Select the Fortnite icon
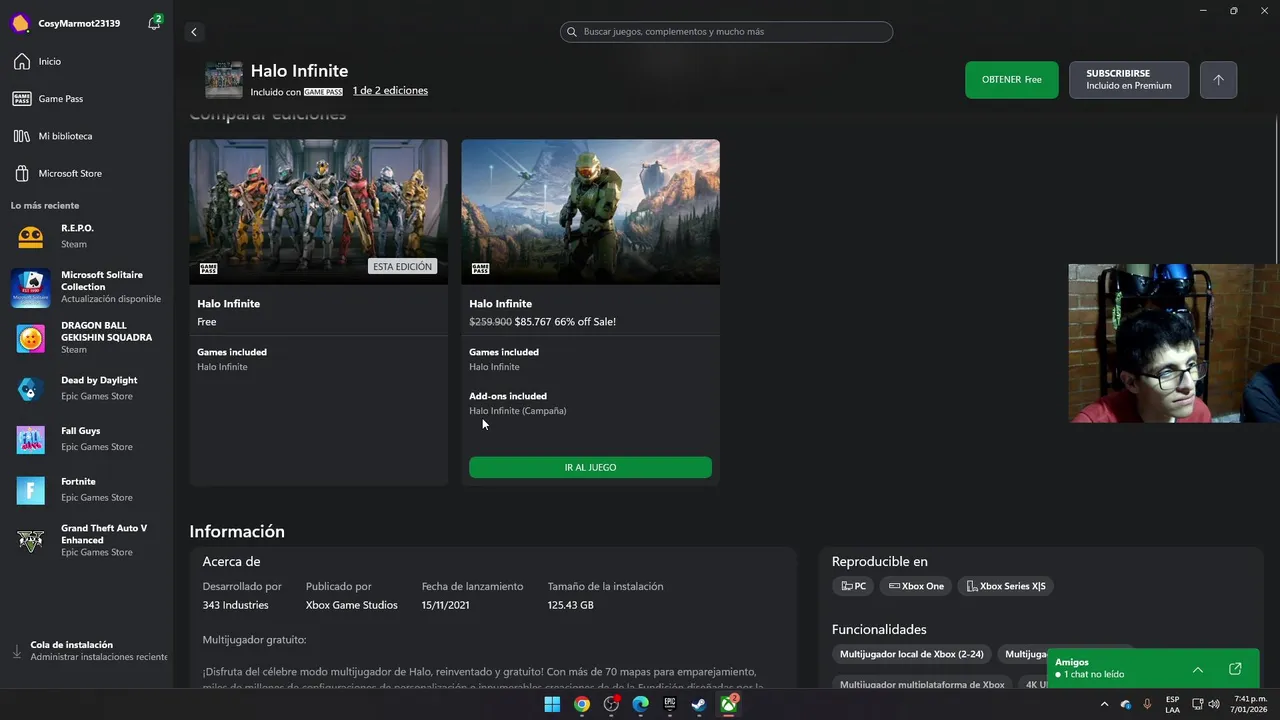 pos(31,490)
